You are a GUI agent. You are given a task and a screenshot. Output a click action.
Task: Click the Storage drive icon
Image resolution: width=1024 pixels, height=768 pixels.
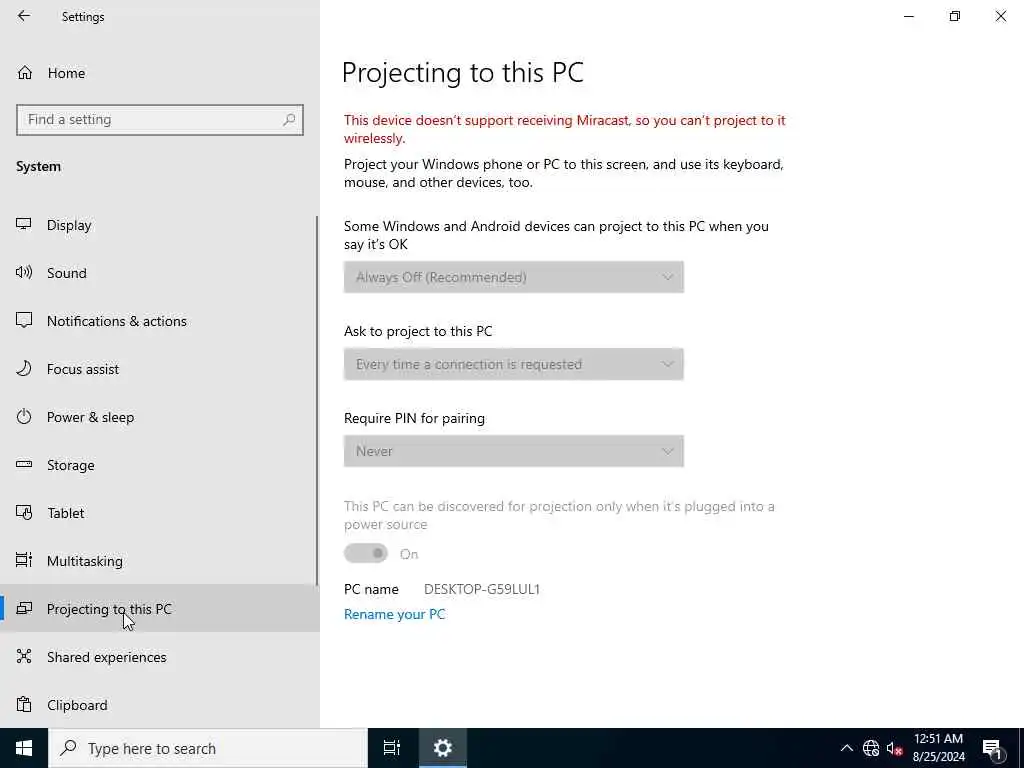click(x=24, y=464)
